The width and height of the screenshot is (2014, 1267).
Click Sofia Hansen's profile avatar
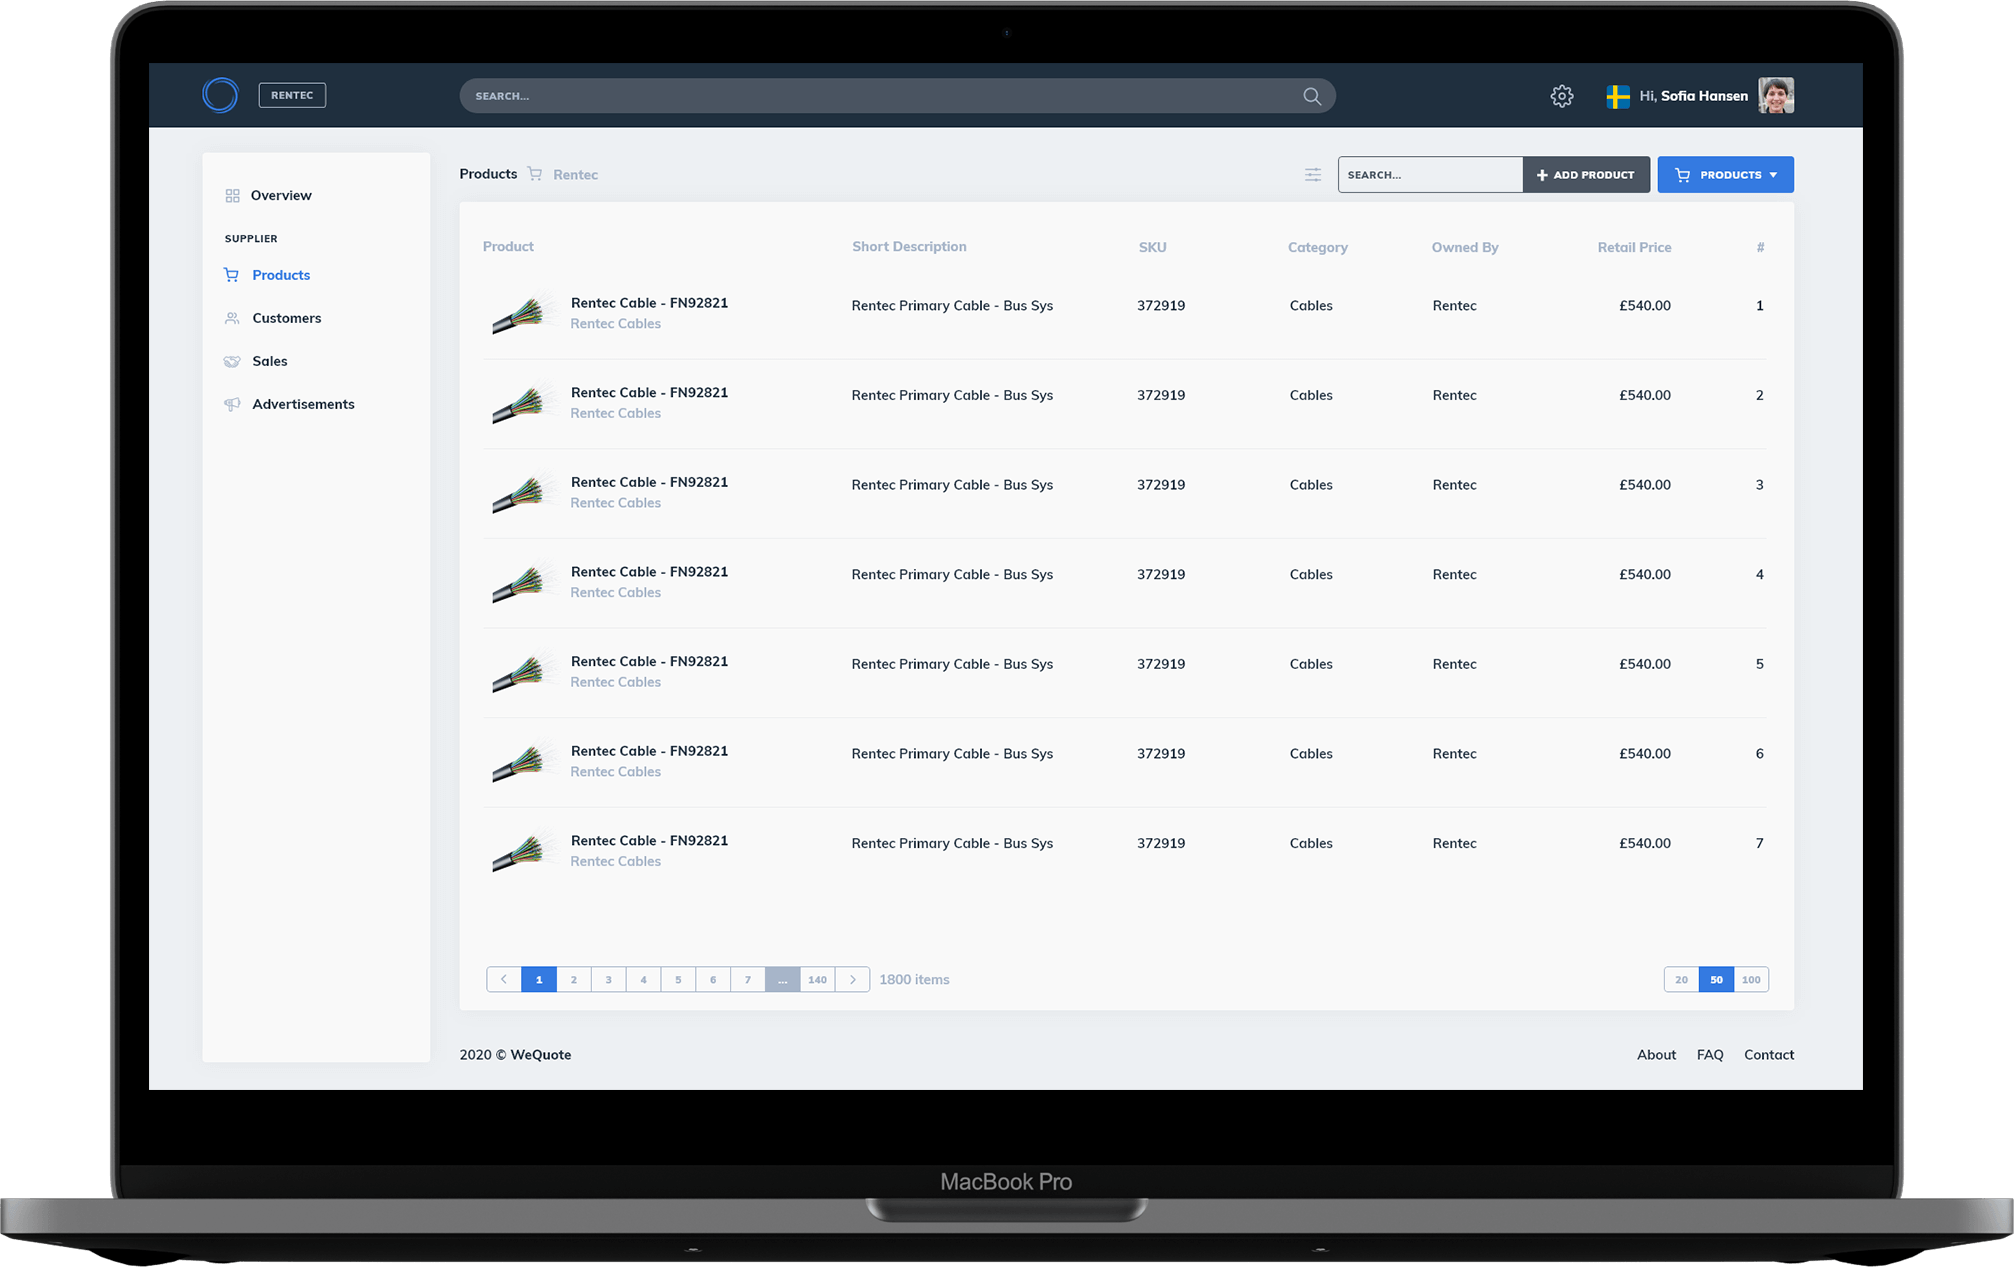pyautogui.click(x=1775, y=96)
